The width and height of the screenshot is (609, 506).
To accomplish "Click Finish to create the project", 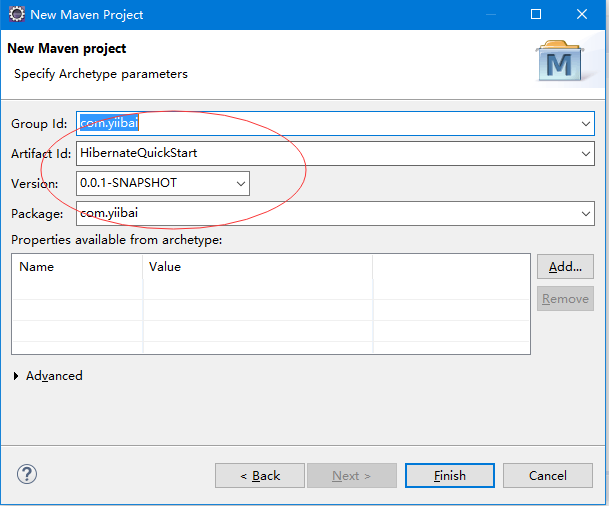I will [x=449, y=476].
